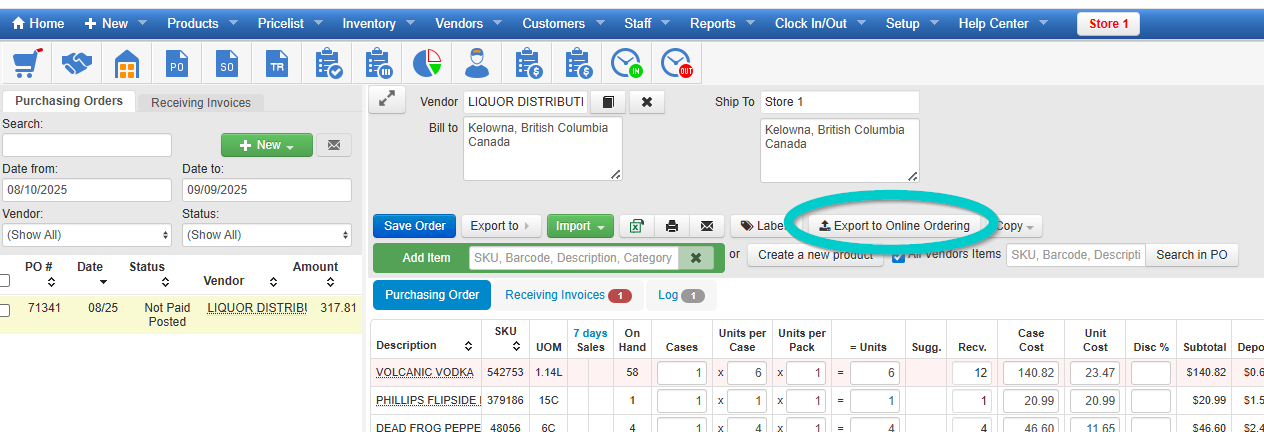
Task: Open the Vendor filter Show All dropdown
Action: click(x=86, y=234)
